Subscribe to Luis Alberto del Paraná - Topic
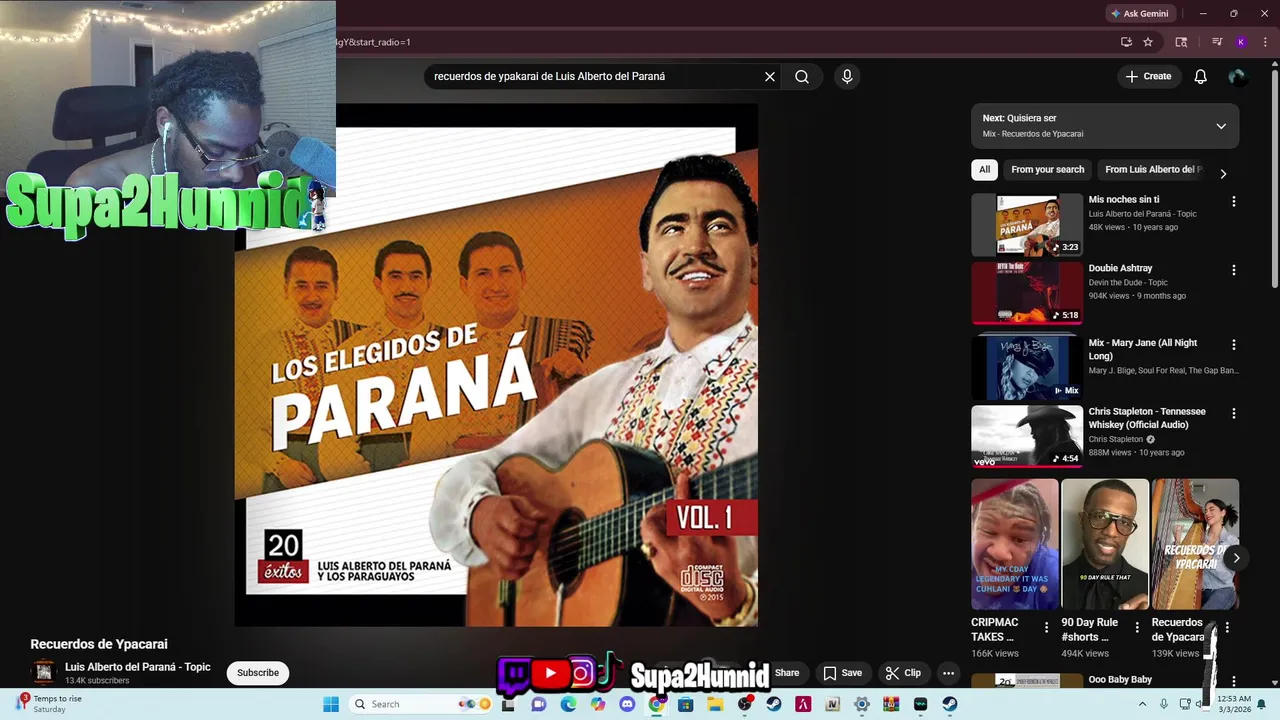1280x720 pixels. click(258, 673)
